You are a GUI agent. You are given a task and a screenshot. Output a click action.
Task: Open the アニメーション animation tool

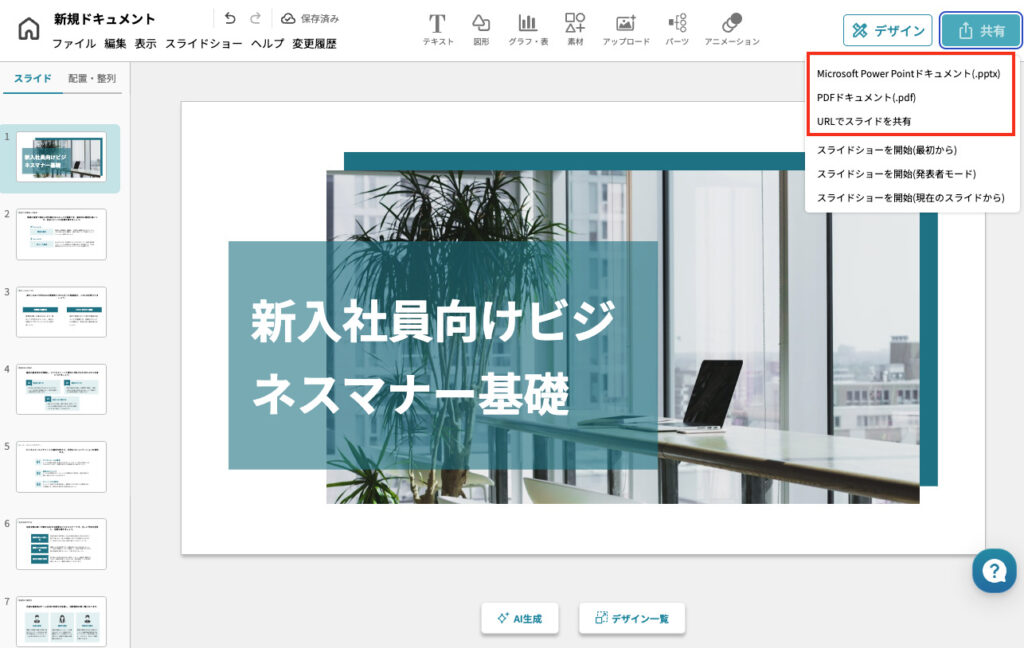tap(731, 30)
